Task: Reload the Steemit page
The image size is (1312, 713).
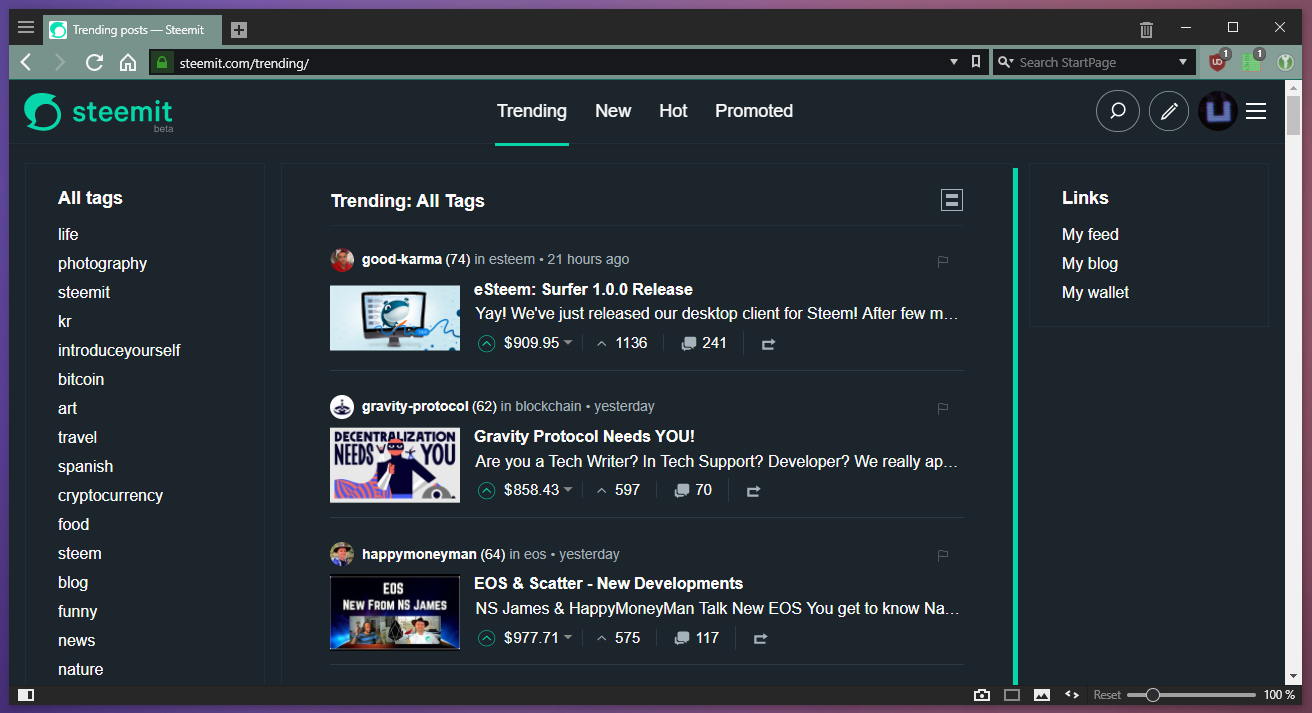Action: (95, 62)
